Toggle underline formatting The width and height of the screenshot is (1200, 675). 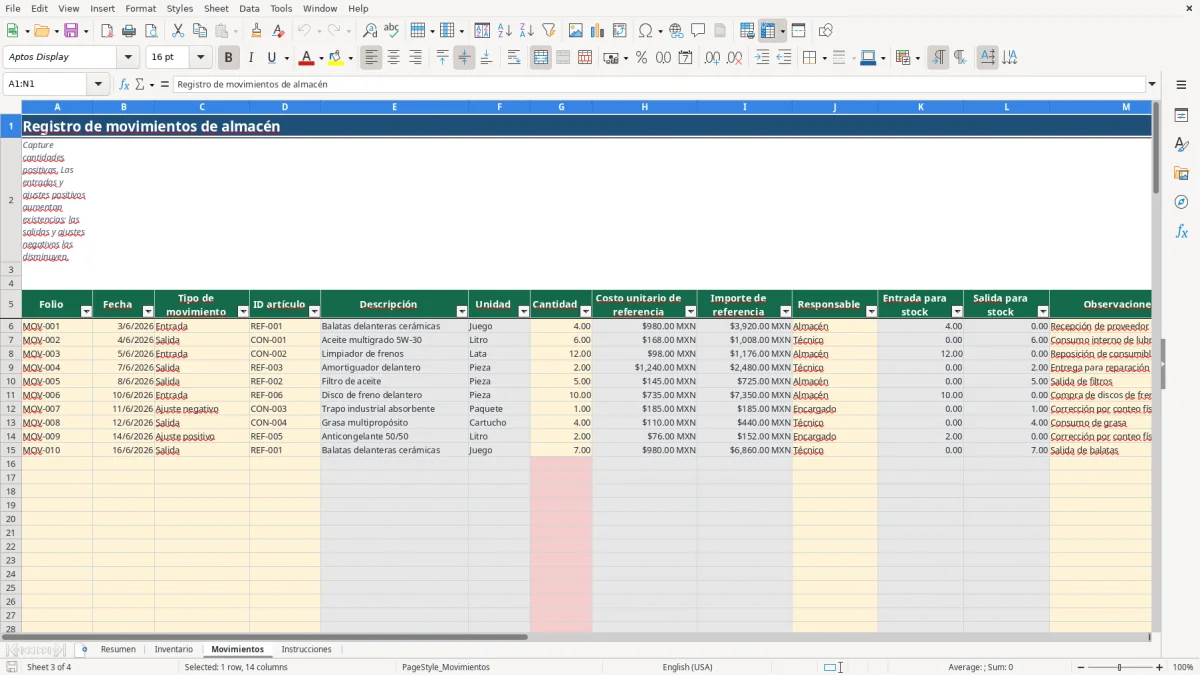coord(271,58)
